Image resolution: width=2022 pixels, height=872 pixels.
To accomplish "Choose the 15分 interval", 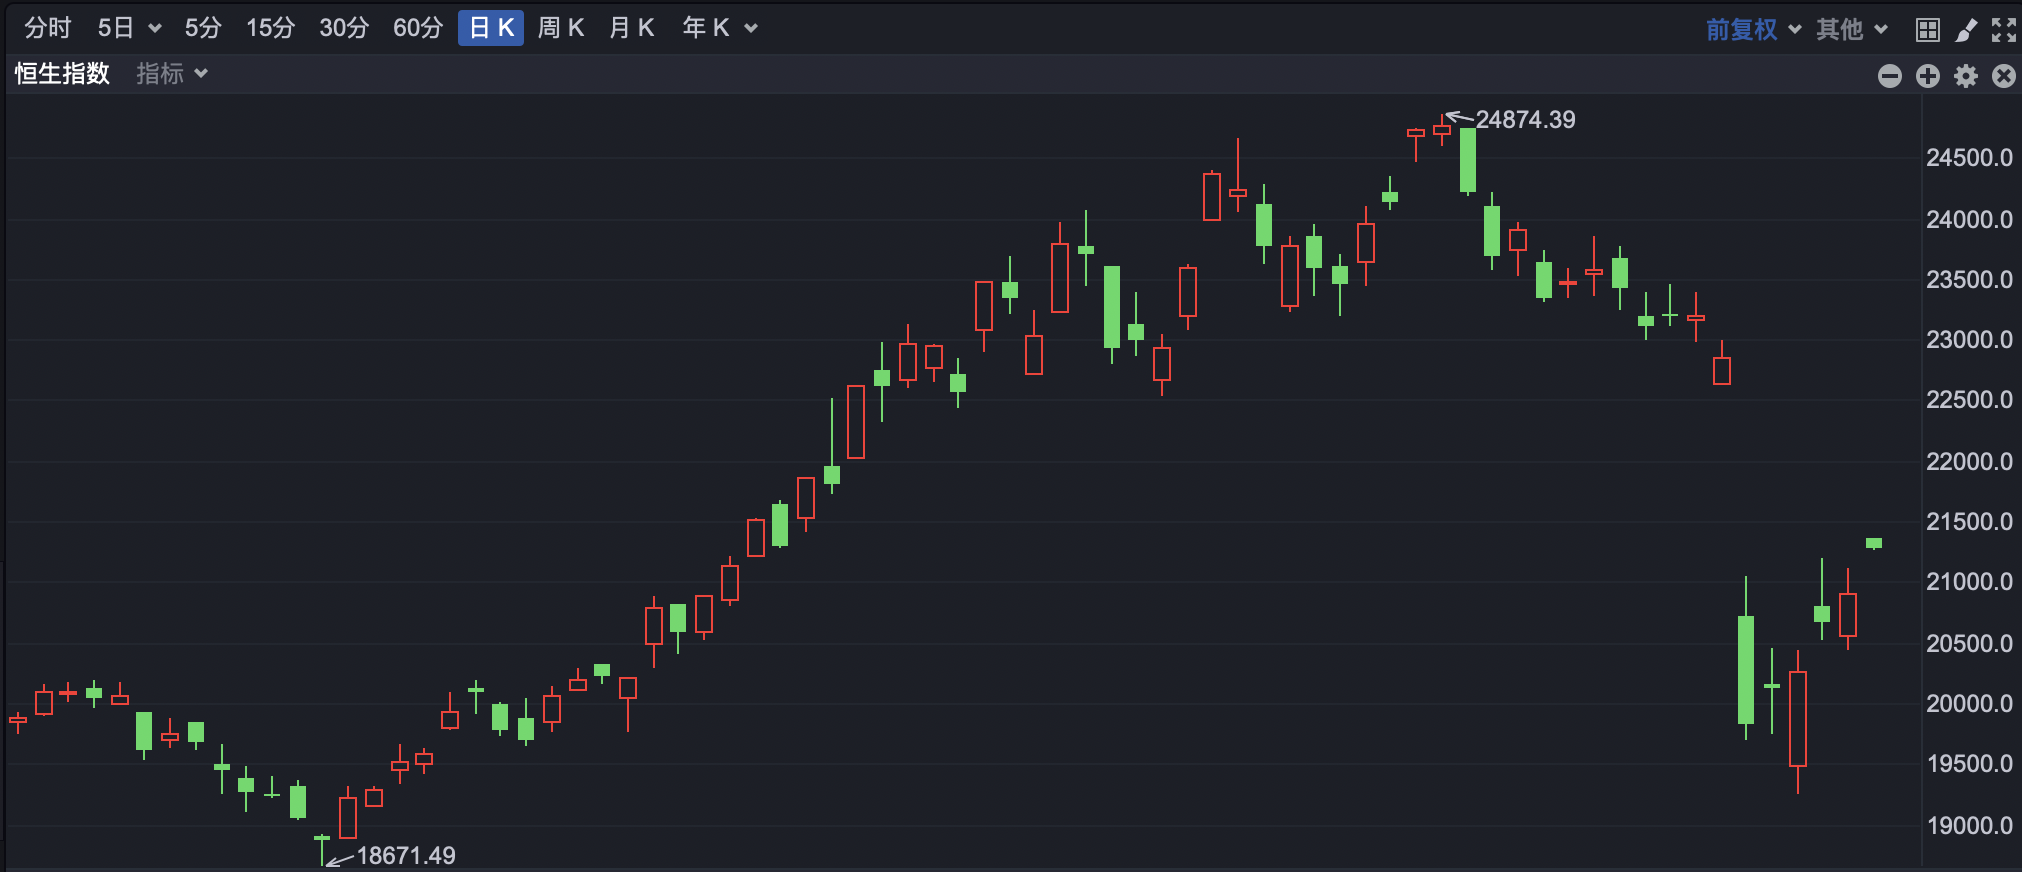I will (270, 28).
